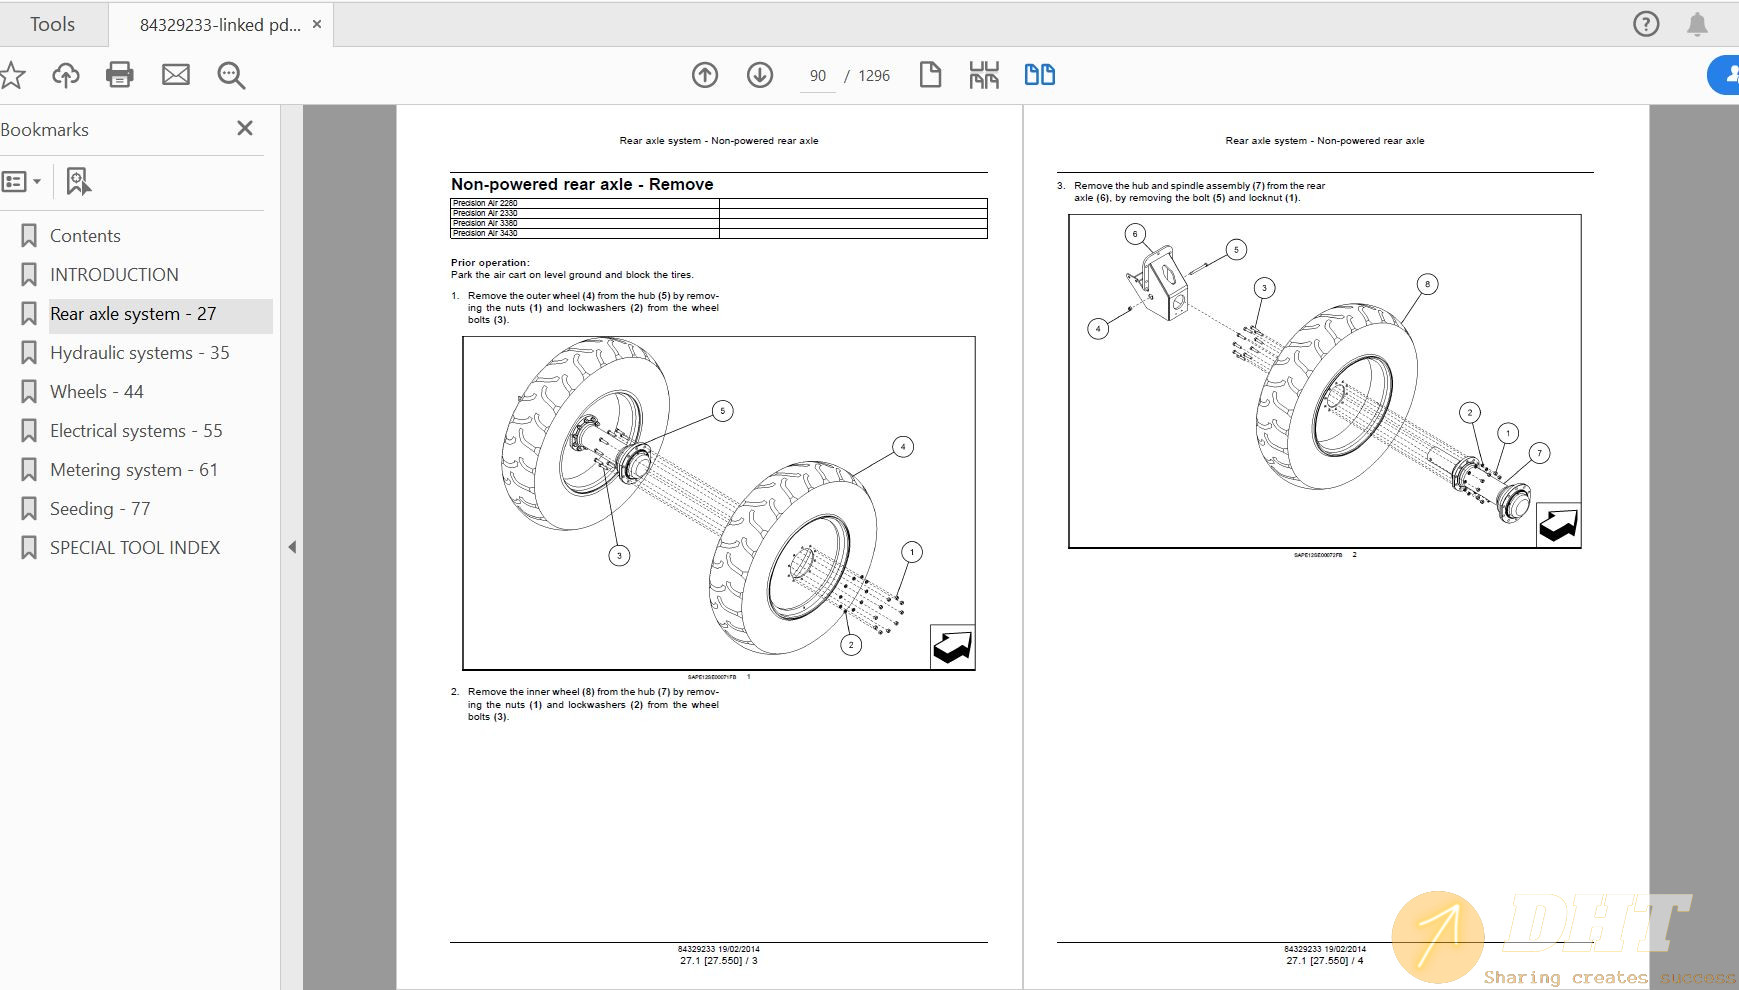Click total pages 1296 label
This screenshot has width=1739, height=990.
tap(874, 76)
